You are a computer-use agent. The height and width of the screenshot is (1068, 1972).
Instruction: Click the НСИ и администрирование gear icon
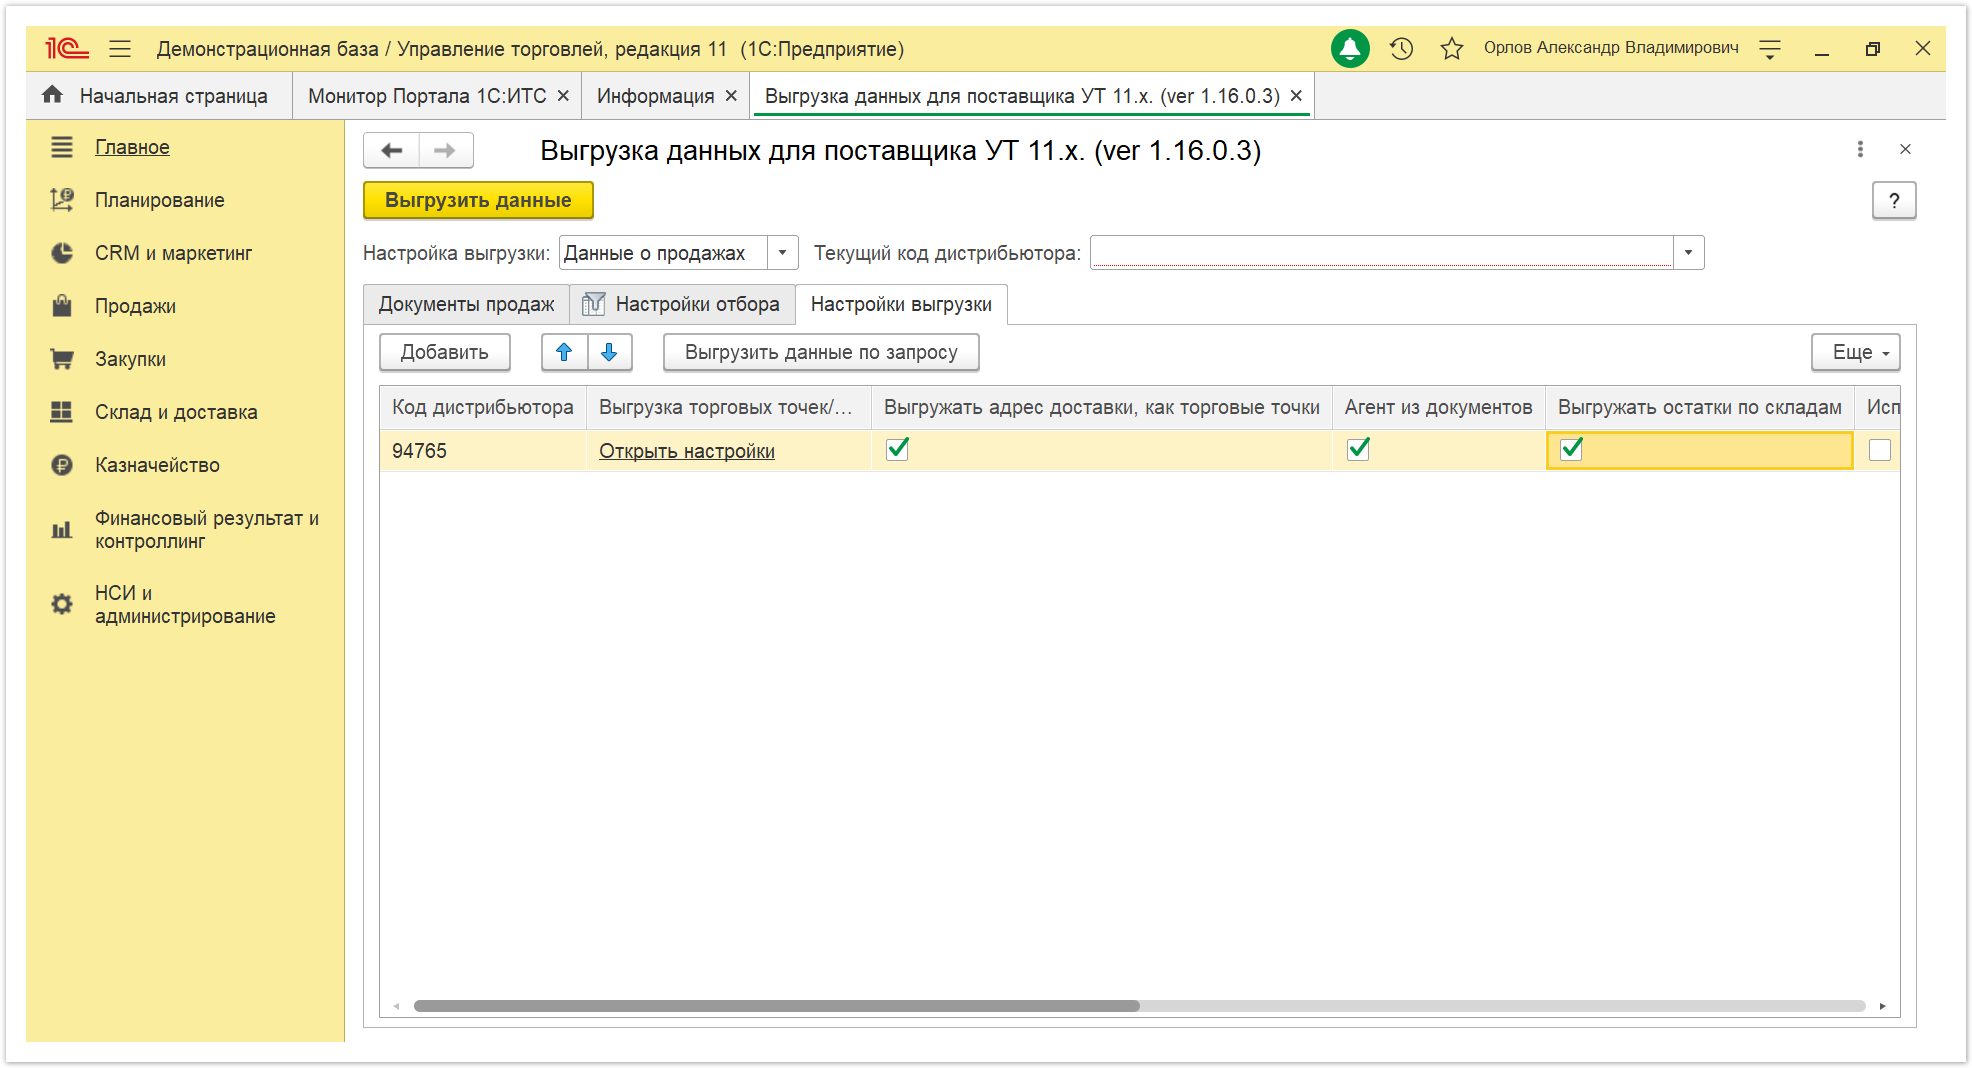coord(62,604)
